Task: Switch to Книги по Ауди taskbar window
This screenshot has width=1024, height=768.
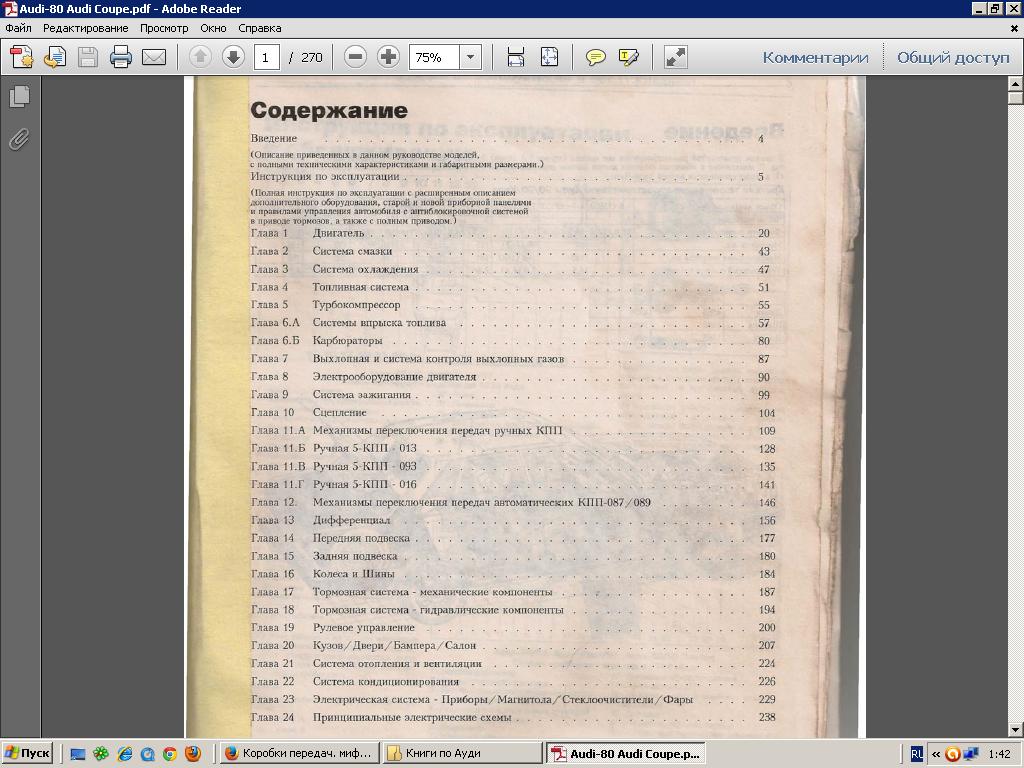Action: pos(461,753)
